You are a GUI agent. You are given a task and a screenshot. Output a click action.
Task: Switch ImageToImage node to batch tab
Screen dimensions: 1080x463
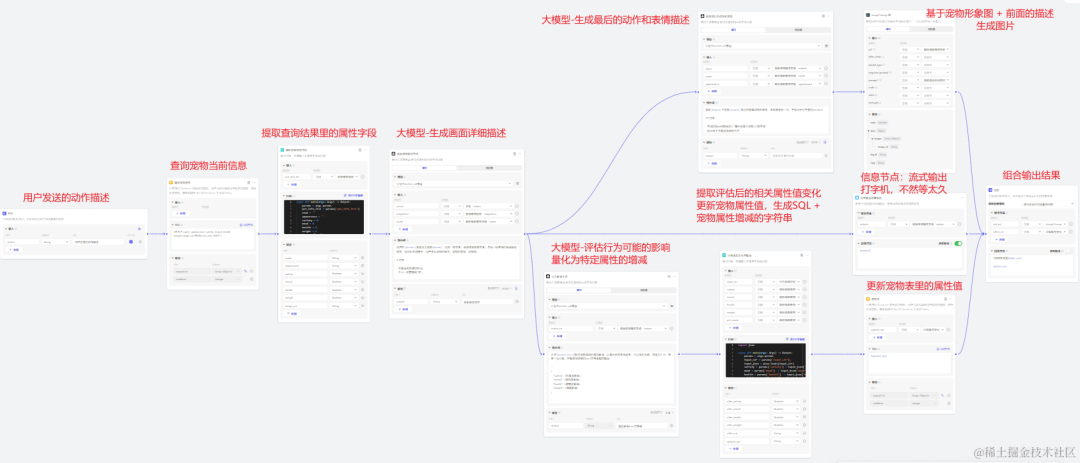click(931, 29)
